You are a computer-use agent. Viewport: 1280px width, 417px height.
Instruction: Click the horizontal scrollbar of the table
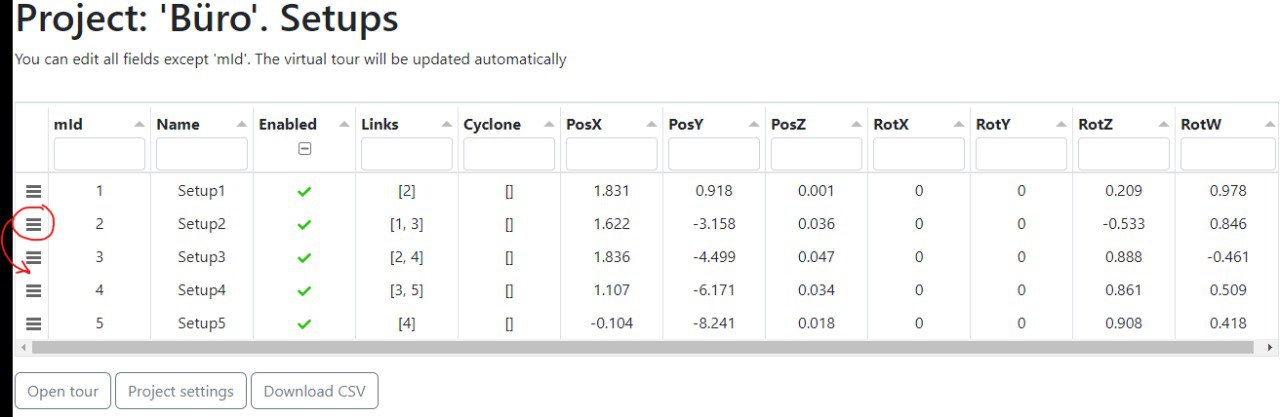[640, 347]
